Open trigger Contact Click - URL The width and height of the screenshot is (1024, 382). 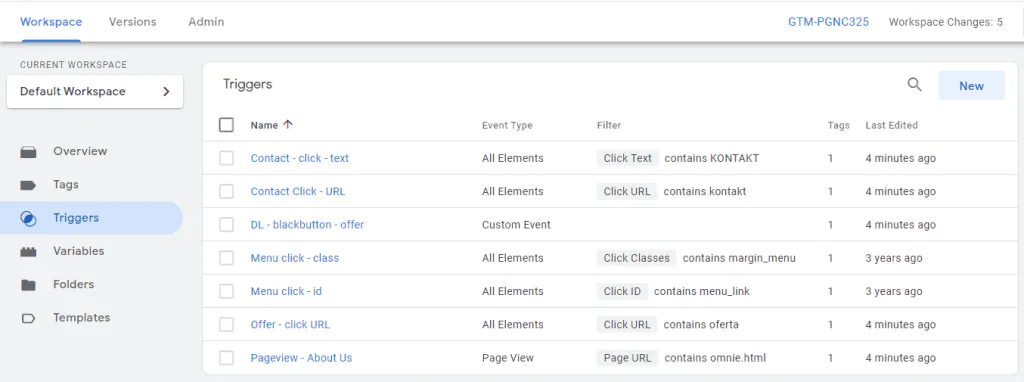298,191
